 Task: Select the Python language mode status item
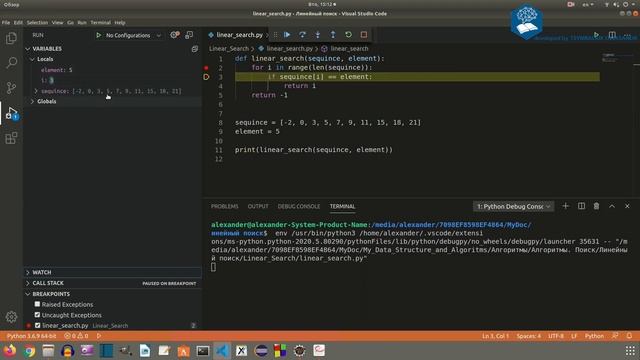coord(594,336)
